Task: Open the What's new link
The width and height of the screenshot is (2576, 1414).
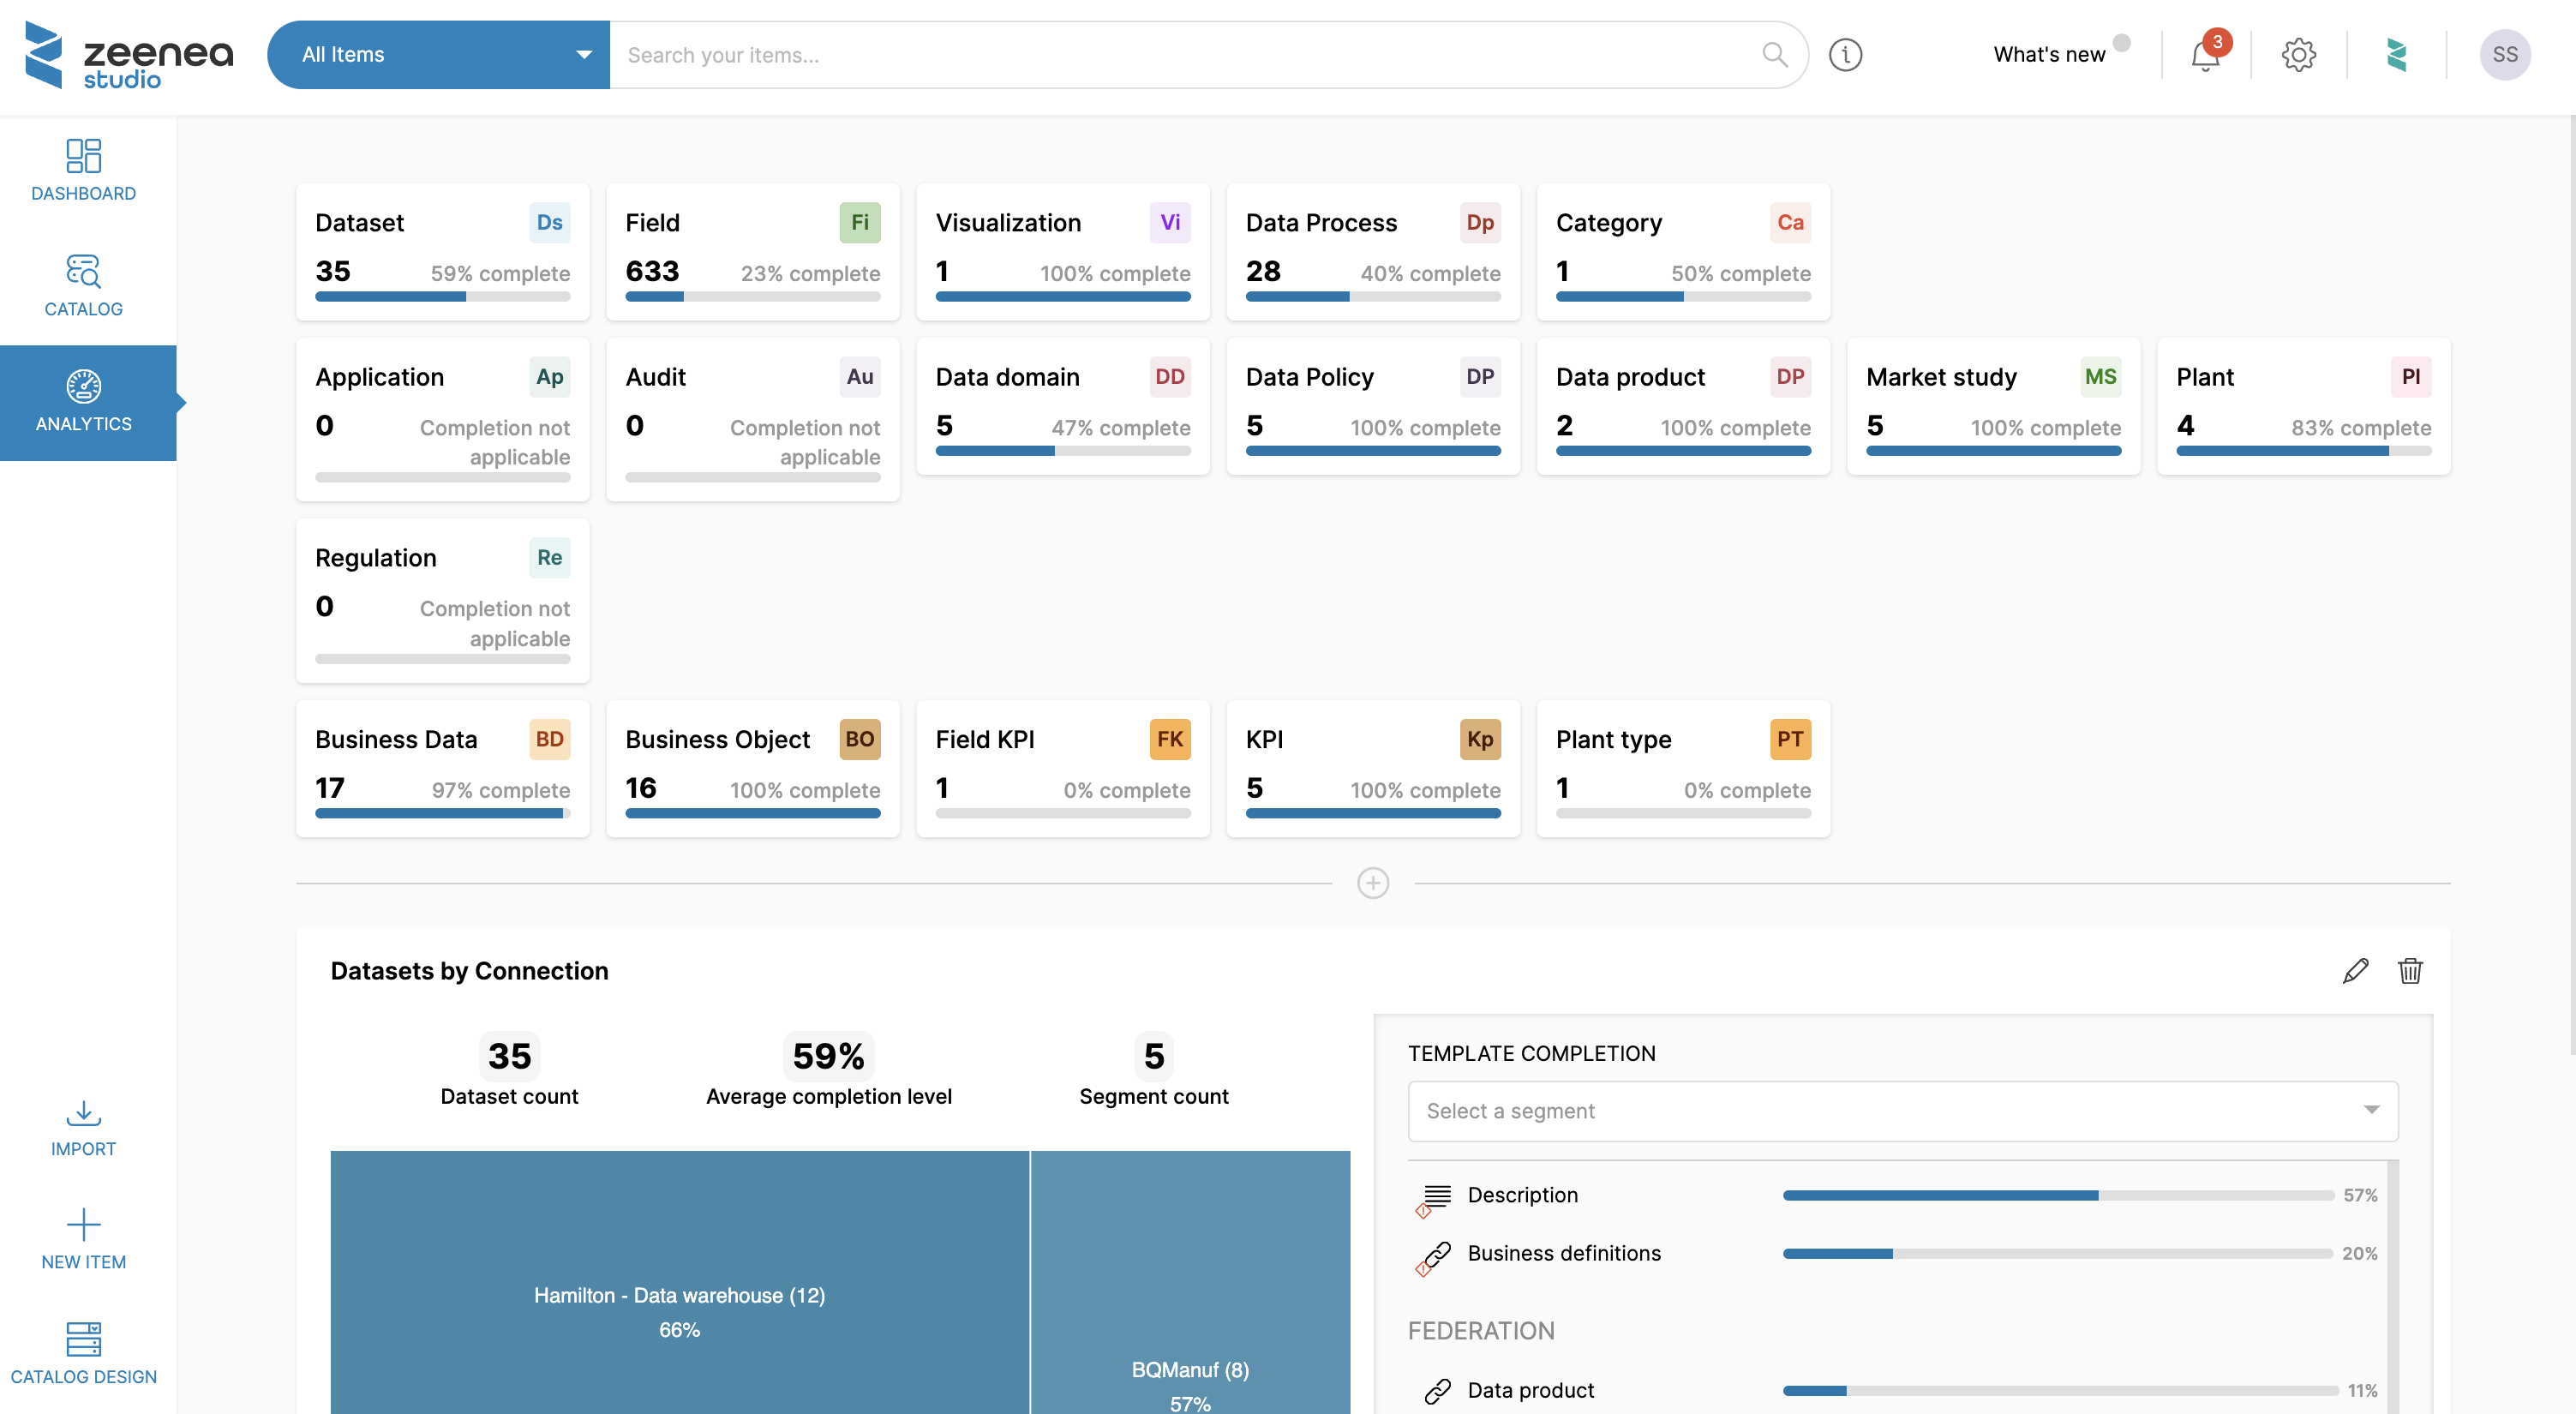Action: (x=2049, y=55)
